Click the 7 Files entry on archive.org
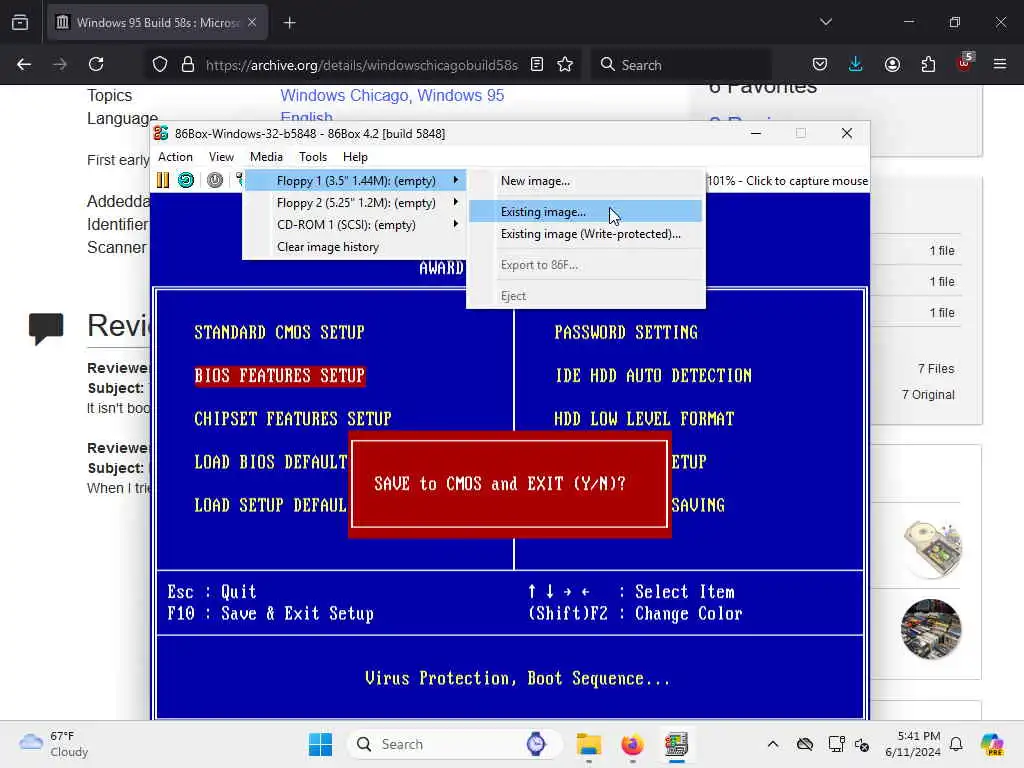The height and width of the screenshot is (768, 1024). point(936,369)
